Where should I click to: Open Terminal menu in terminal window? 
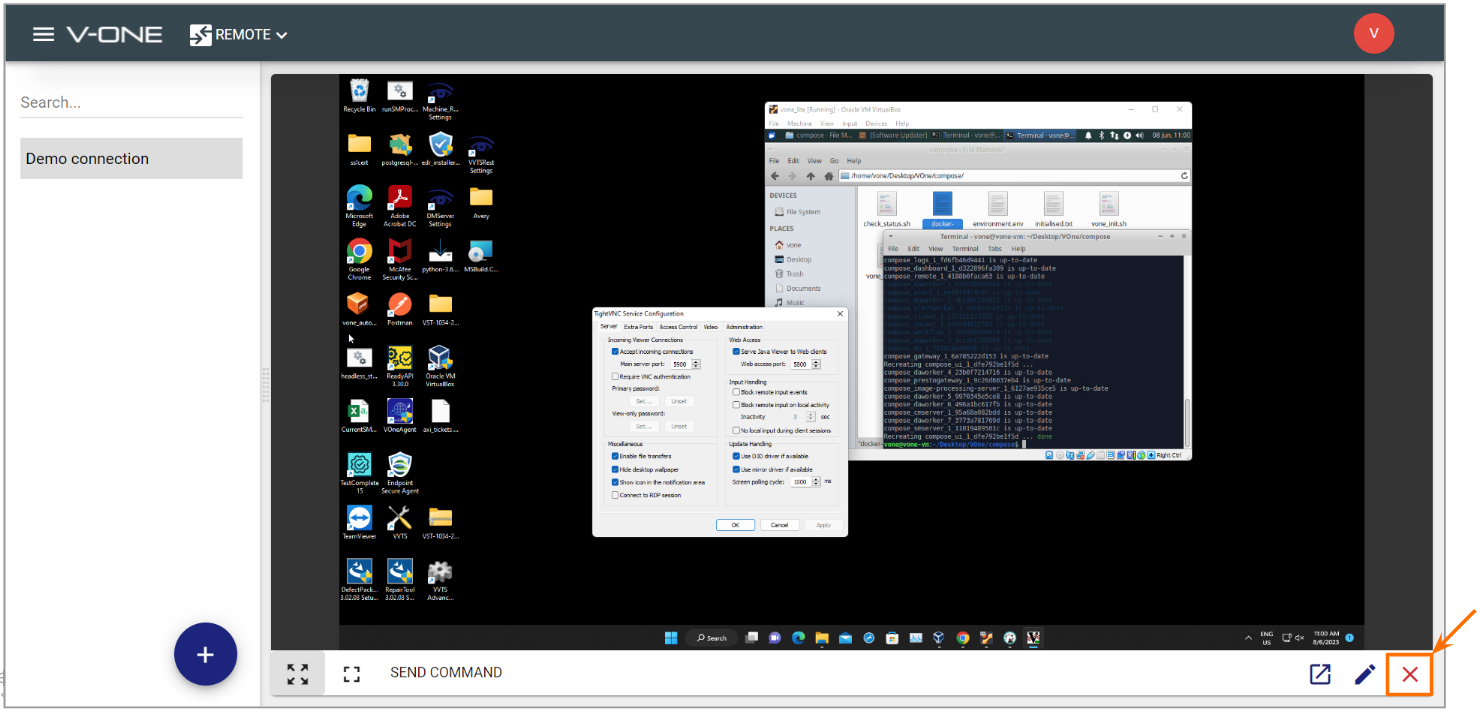[x=965, y=248]
